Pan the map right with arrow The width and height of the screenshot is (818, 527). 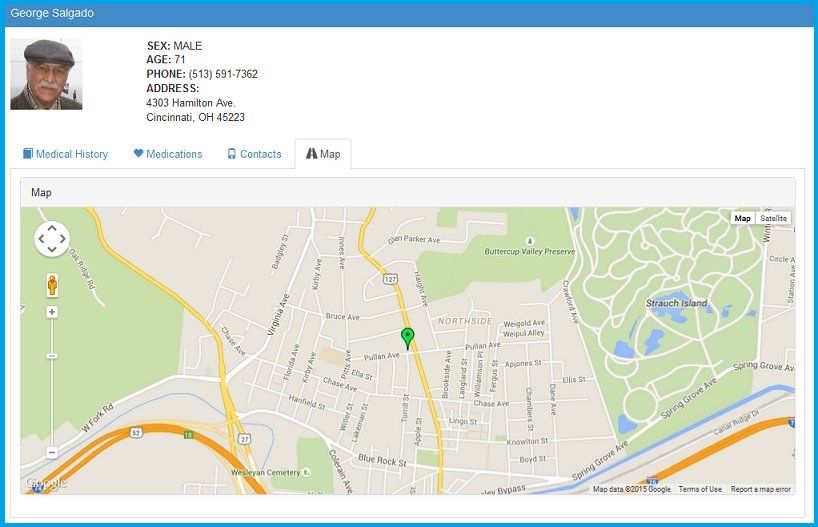[x=63, y=238]
